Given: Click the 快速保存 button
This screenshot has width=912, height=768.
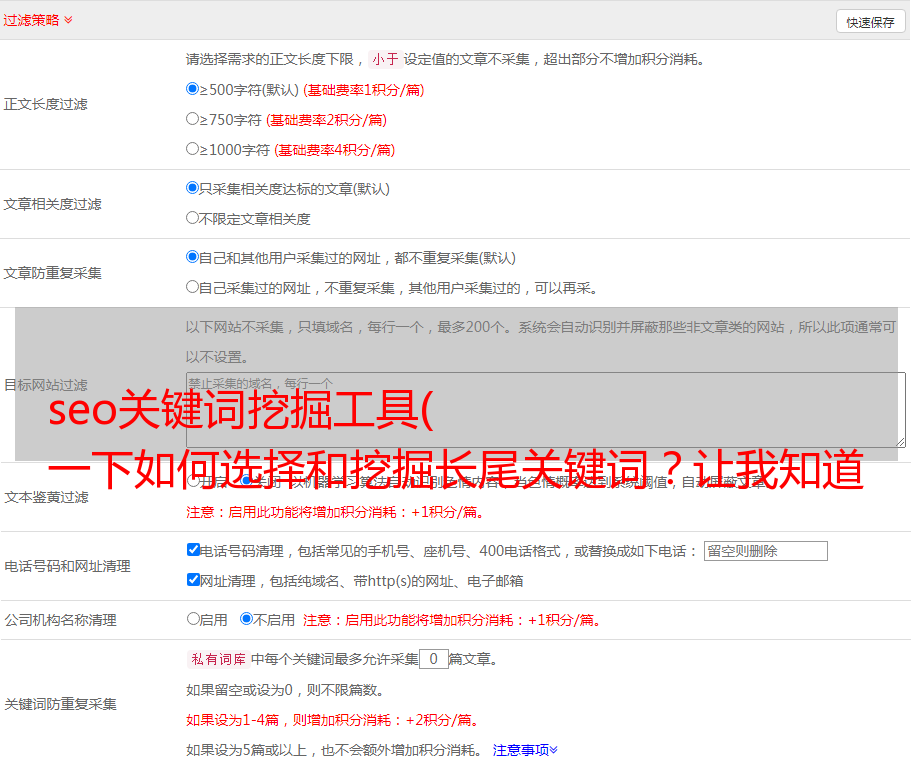Looking at the screenshot, I should pyautogui.click(x=869, y=22).
